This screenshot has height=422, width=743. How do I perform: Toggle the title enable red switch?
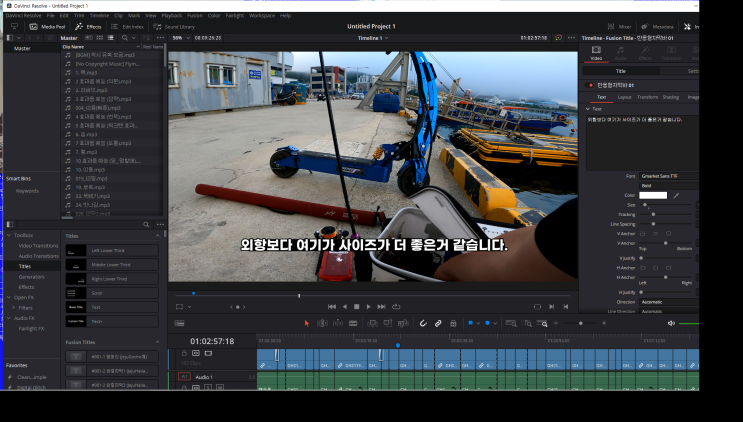590,85
